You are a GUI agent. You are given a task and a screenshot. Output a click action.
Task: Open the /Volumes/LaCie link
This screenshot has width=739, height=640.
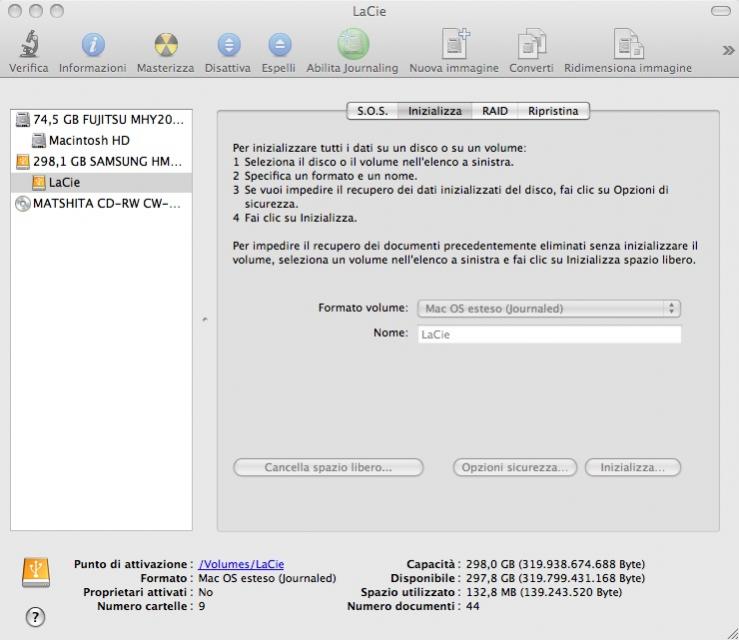tap(241, 564)
